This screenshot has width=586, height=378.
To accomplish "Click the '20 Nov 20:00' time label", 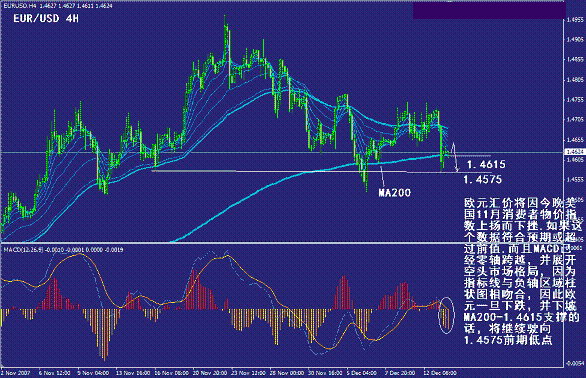I will click(x=210, y=373).
